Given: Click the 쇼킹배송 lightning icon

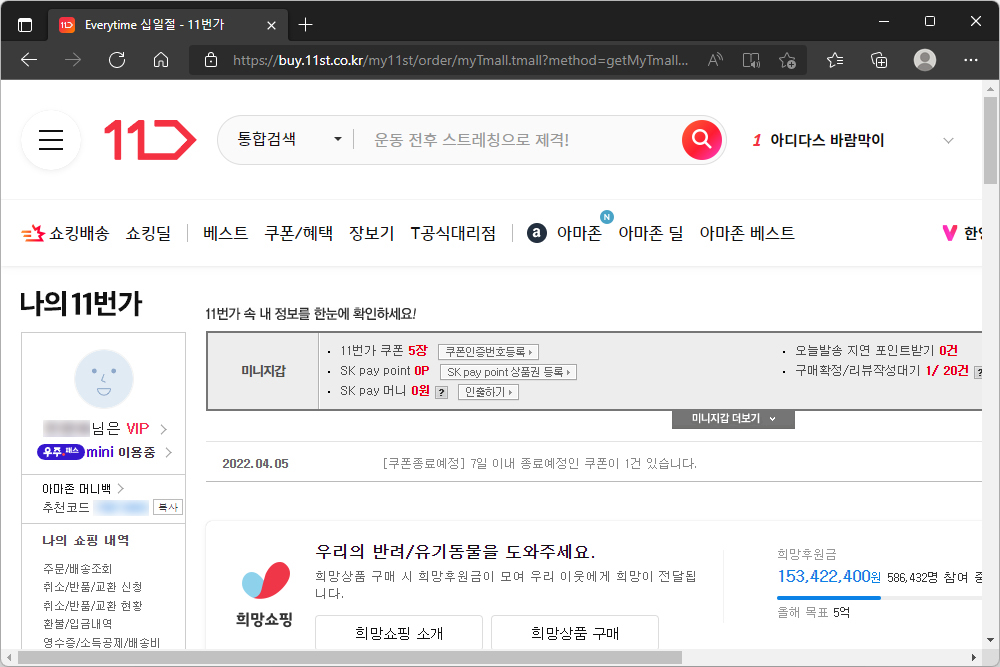Looking at the screenshot, I should (33, 233).
